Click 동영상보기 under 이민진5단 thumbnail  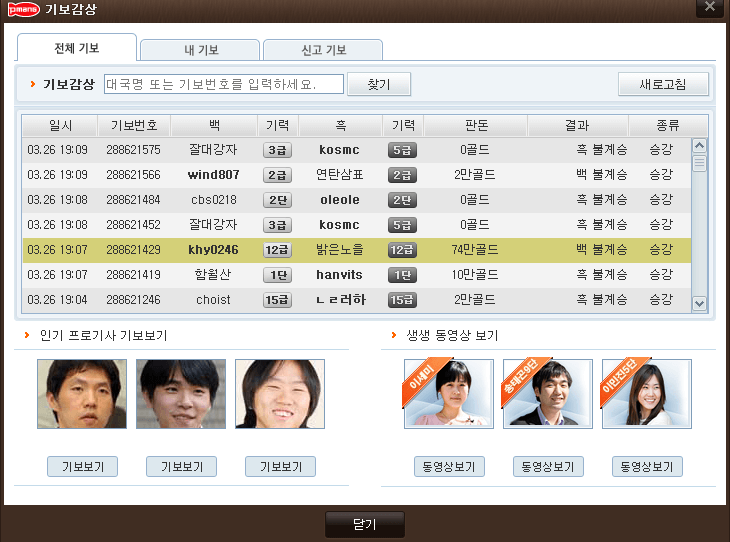point(647,467)
